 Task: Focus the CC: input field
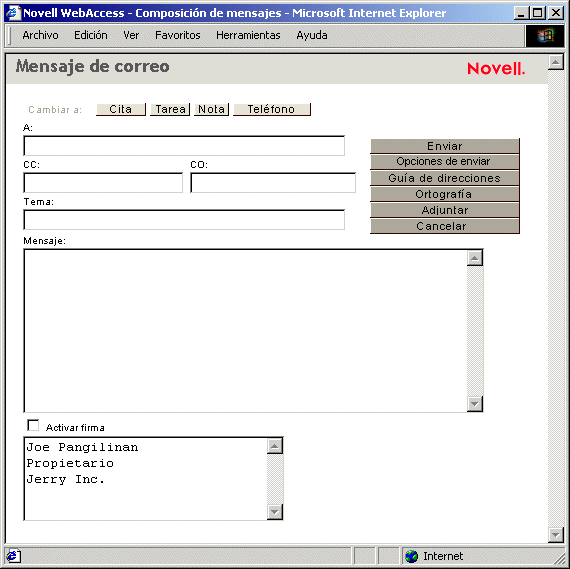point(103,183)
